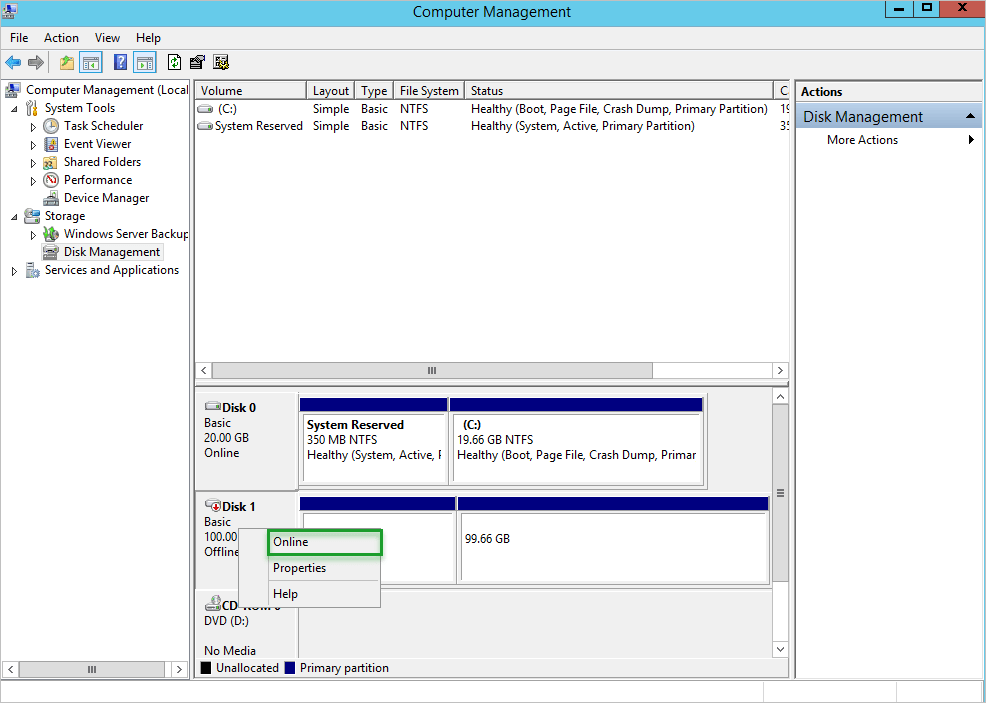
Task: Click the blue Help question mark icon
Action: click(x=120, y=62)
